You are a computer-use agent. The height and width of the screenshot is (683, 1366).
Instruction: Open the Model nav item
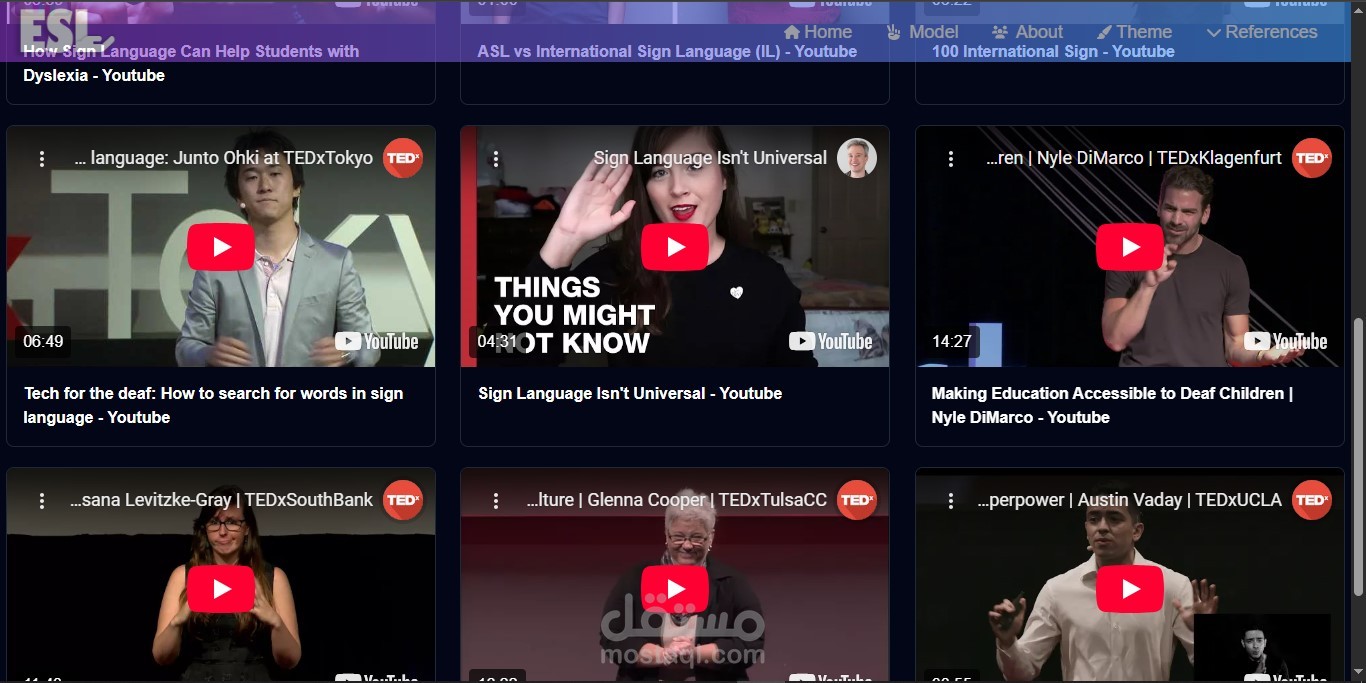[922, 32]
